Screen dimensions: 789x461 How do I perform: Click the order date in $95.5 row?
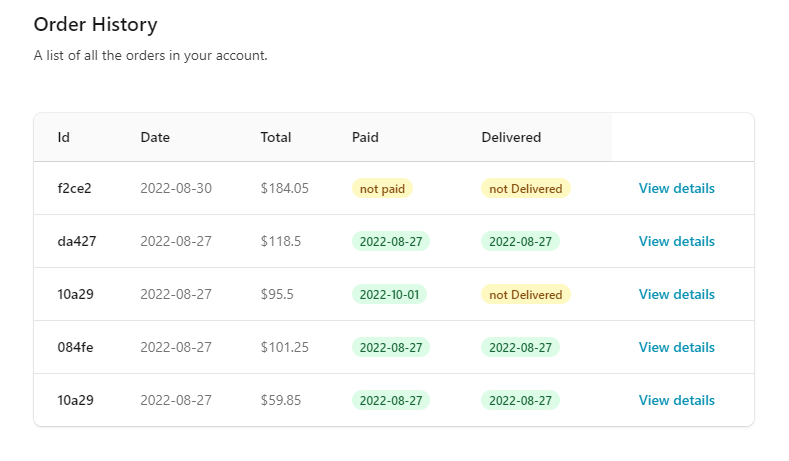(176, 294)
